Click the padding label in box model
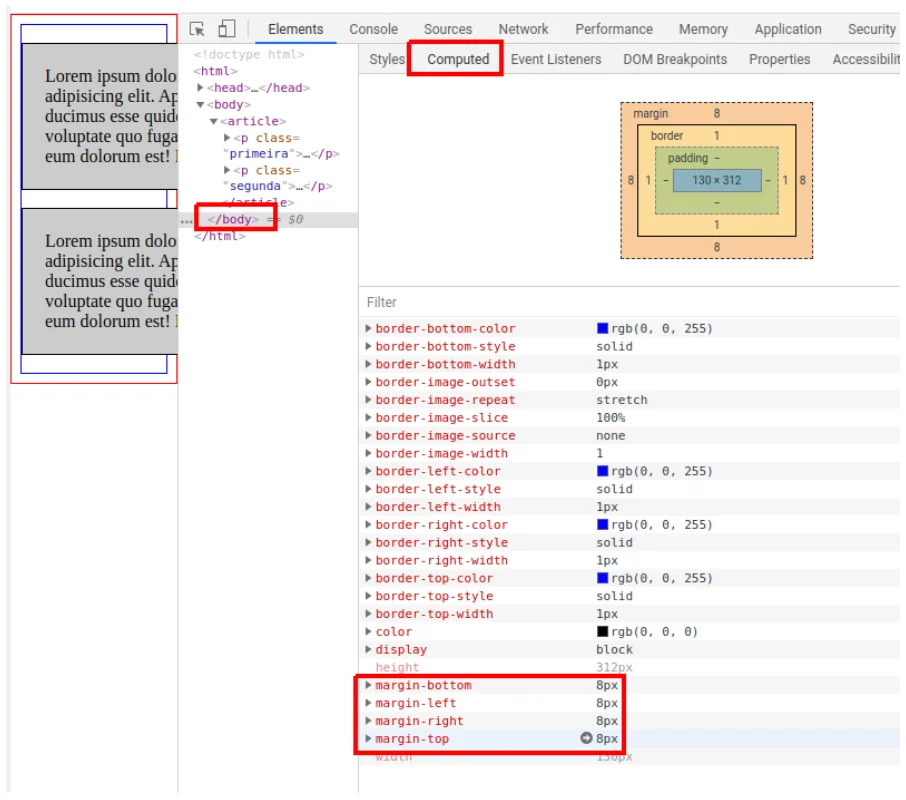906x800 pixels. pos(688,158)
